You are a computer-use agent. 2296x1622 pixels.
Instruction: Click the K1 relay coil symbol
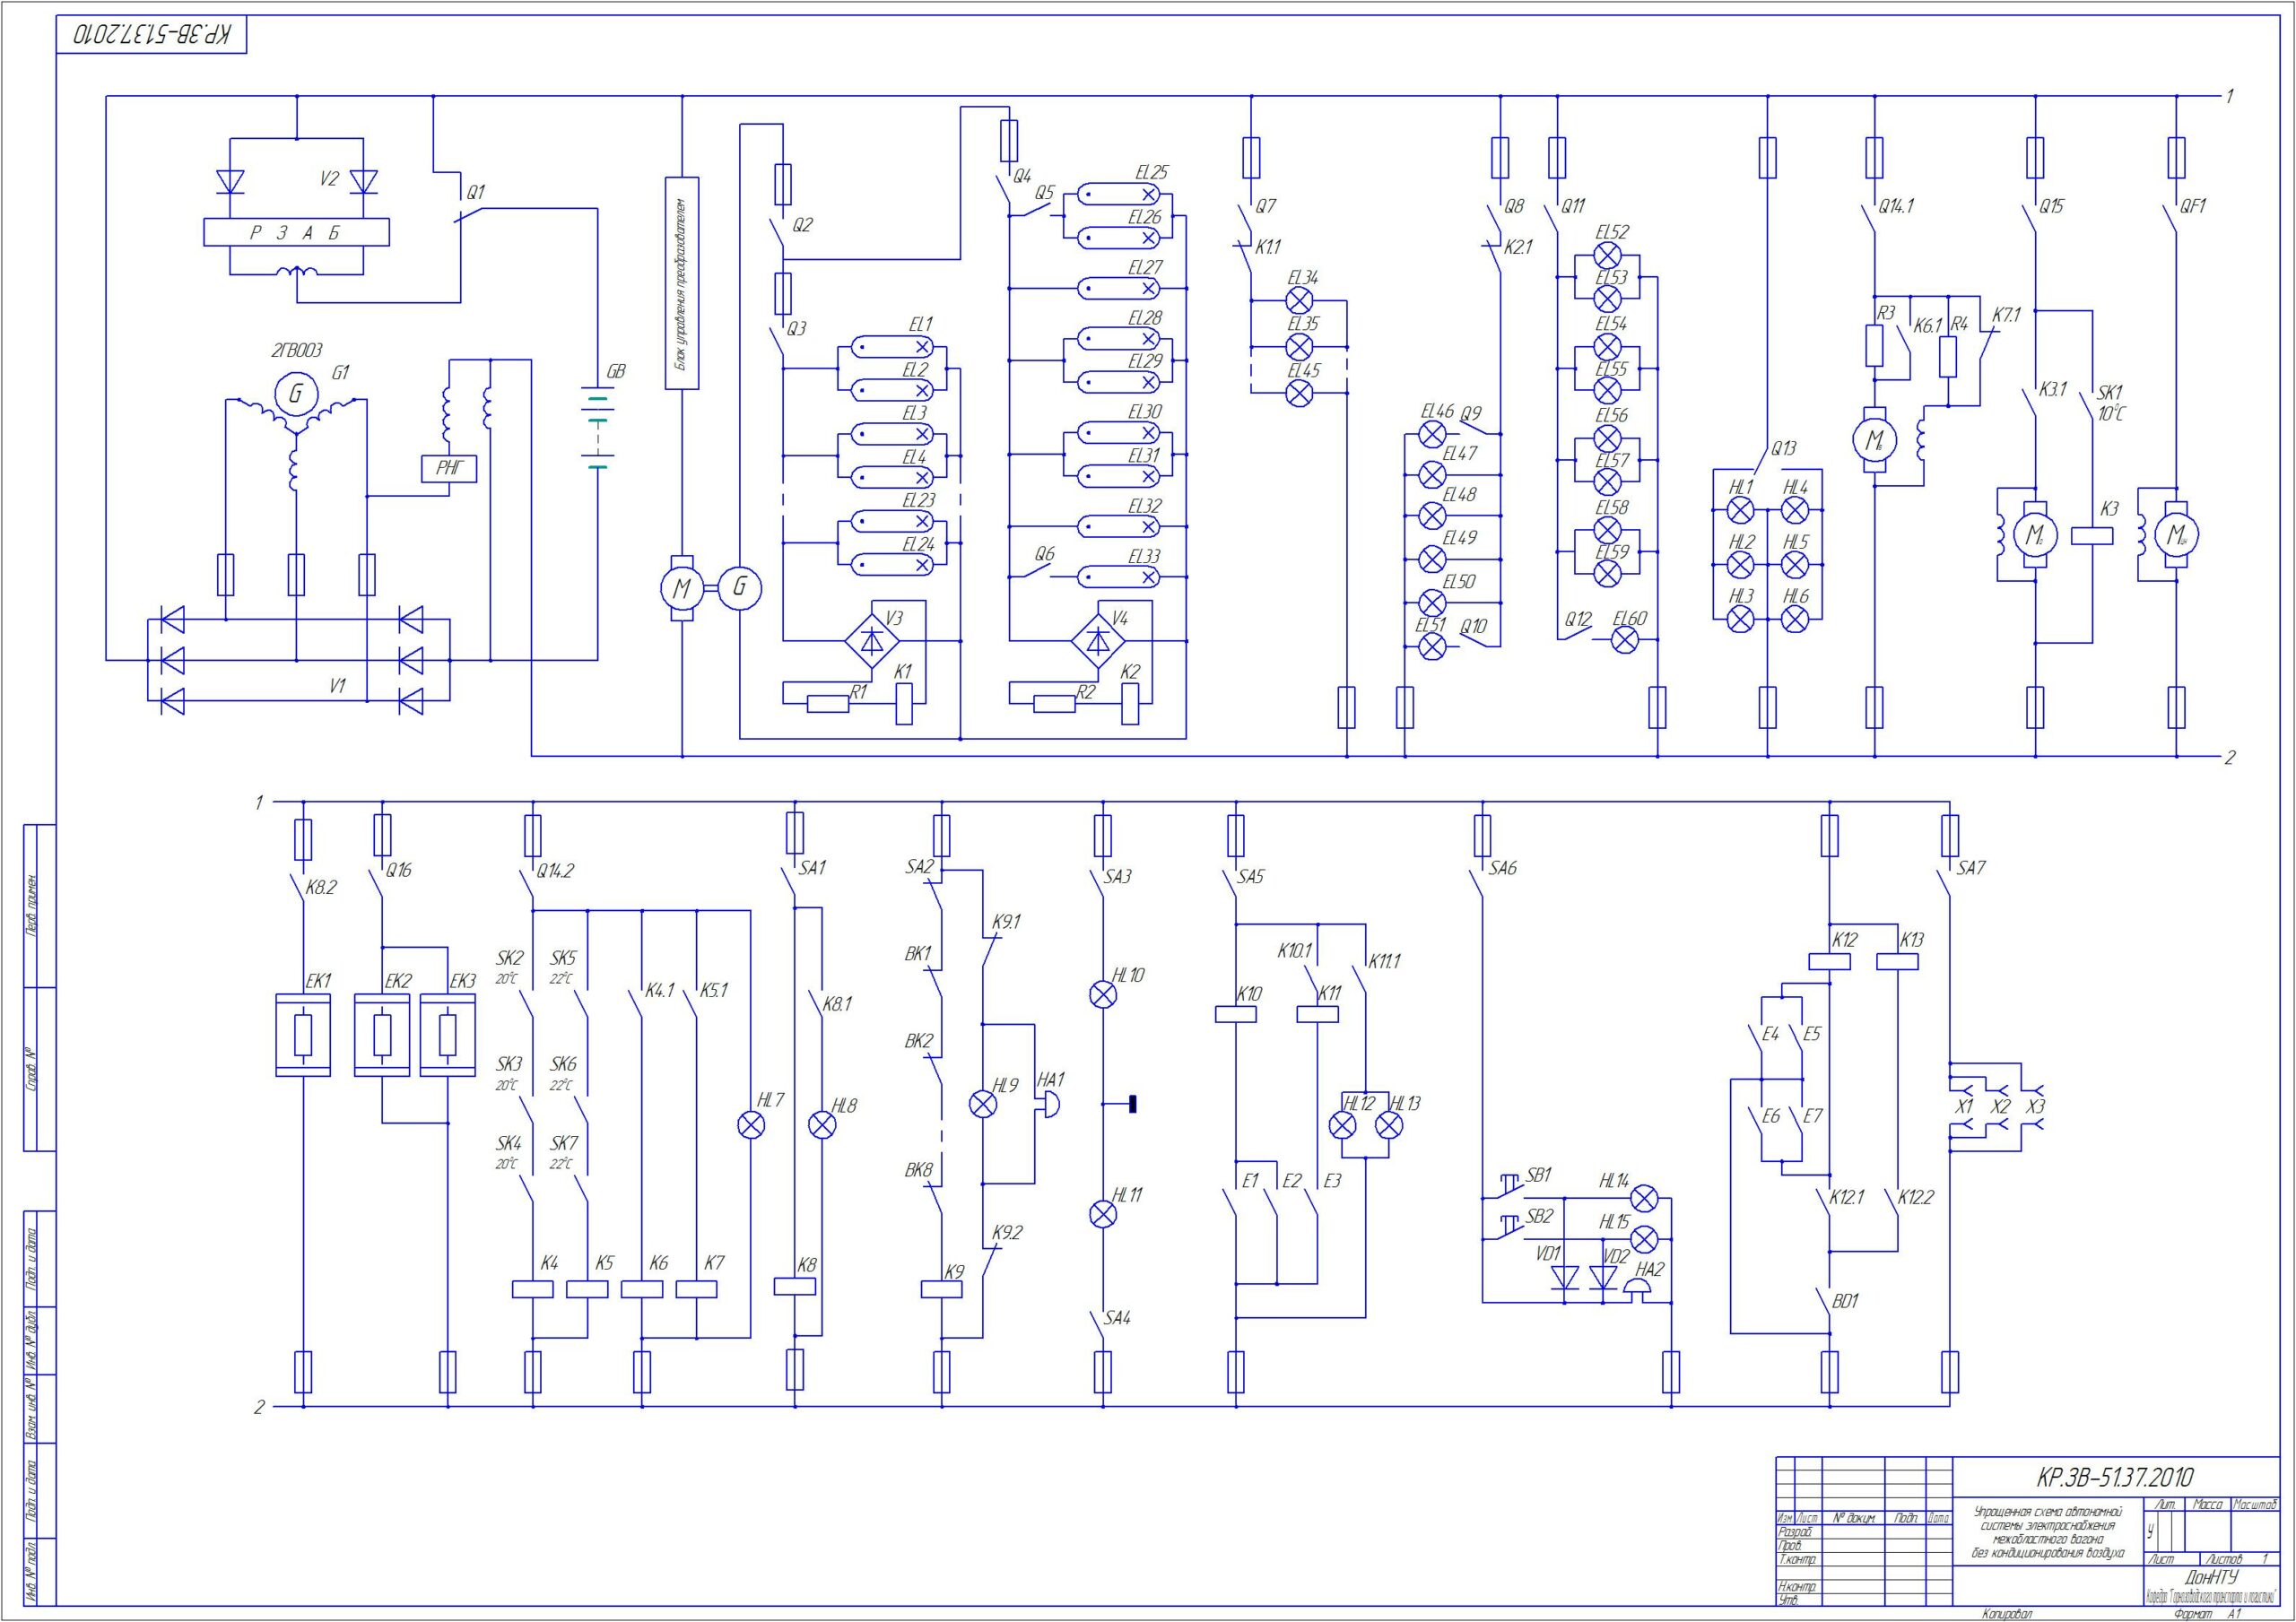point(904,704)
